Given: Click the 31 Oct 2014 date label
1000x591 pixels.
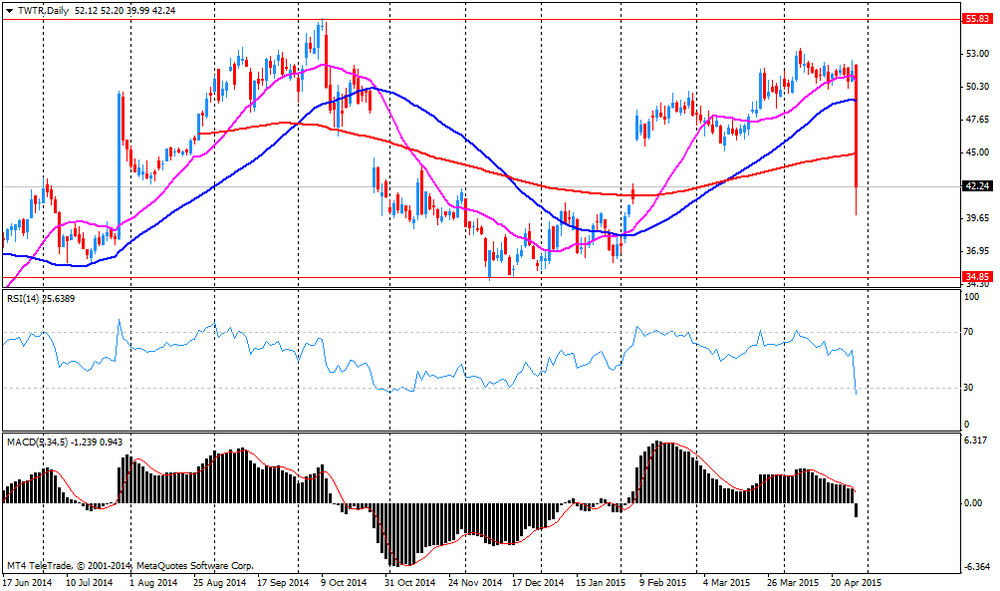Looking at the screenshot, I should [x=409, y=583].
